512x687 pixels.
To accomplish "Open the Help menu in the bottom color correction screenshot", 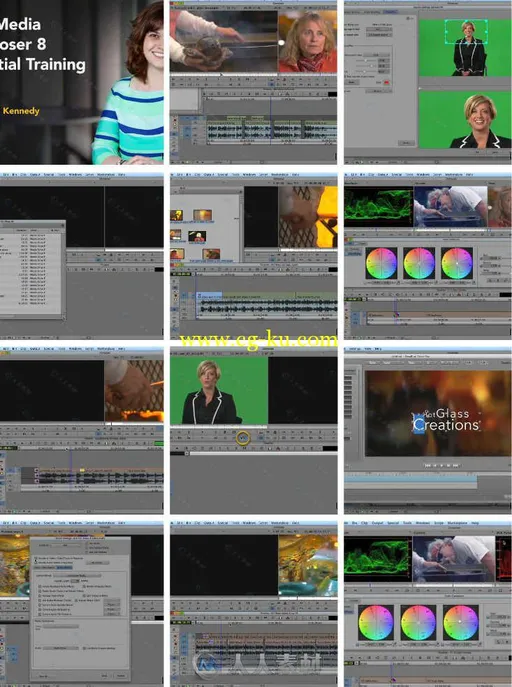I will coord(474,523).
